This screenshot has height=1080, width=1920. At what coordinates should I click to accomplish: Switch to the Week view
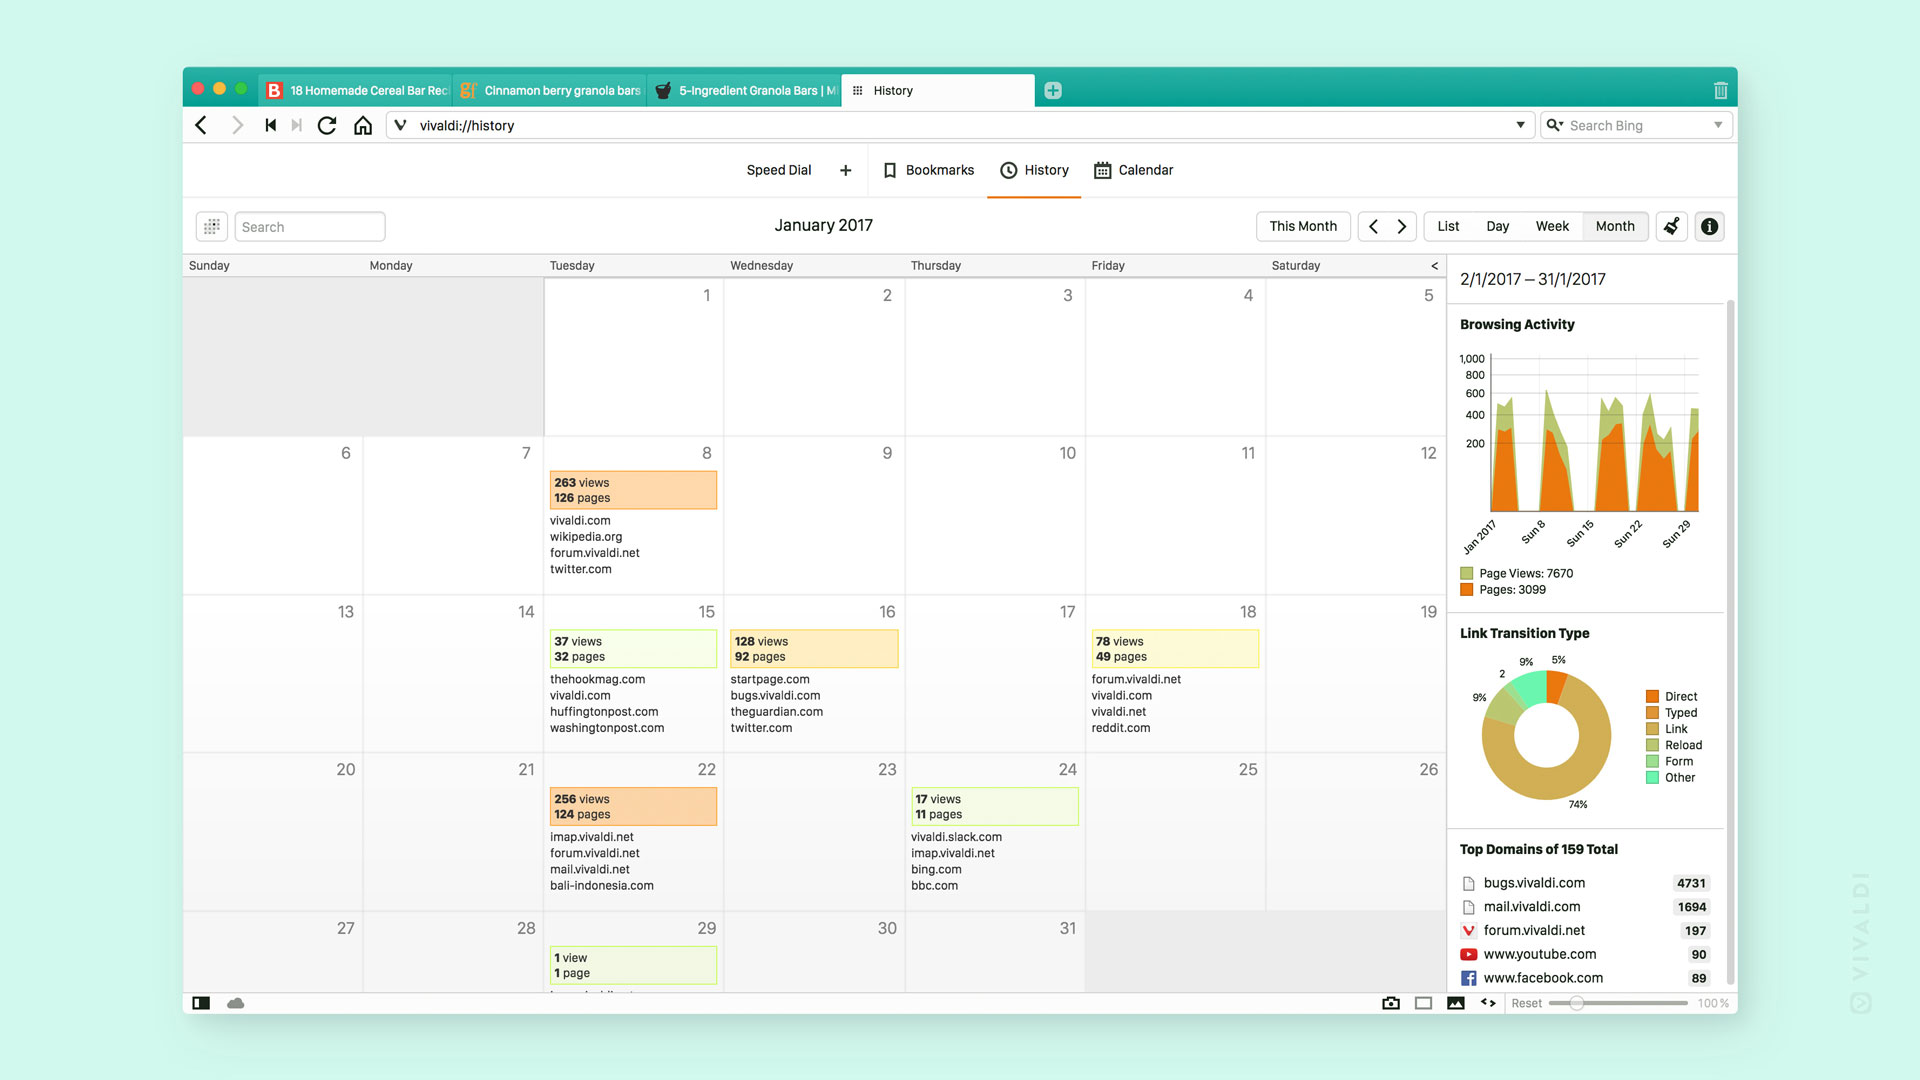pos(1553,225)
